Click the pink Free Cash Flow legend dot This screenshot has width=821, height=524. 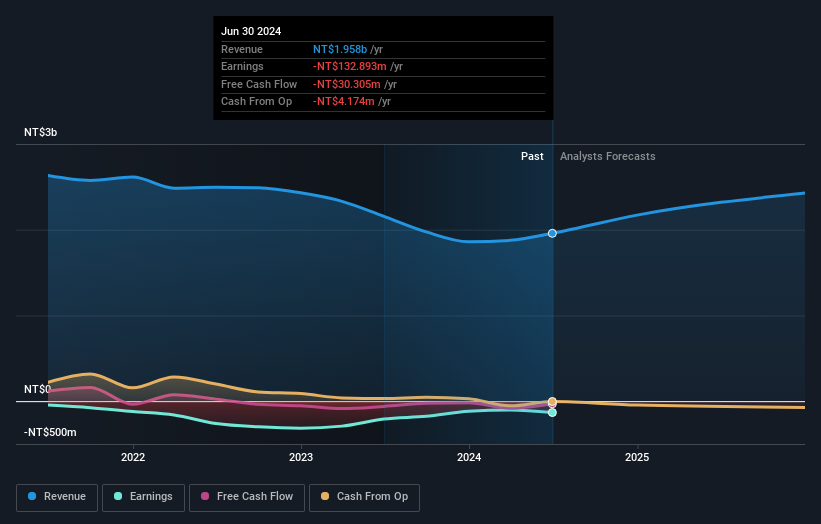pyautogui.click(x=205, y=496)
